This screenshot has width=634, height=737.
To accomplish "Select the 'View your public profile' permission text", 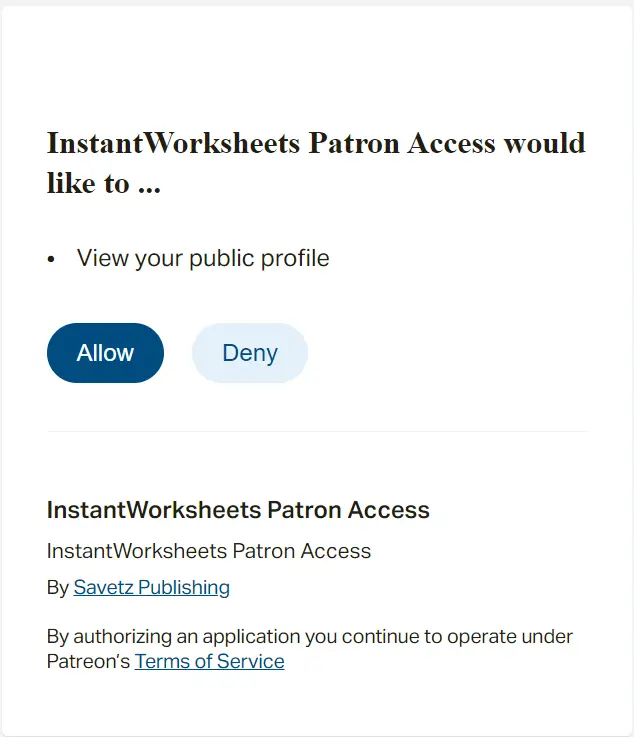I will pyautogui.click(x=203, y=258).
